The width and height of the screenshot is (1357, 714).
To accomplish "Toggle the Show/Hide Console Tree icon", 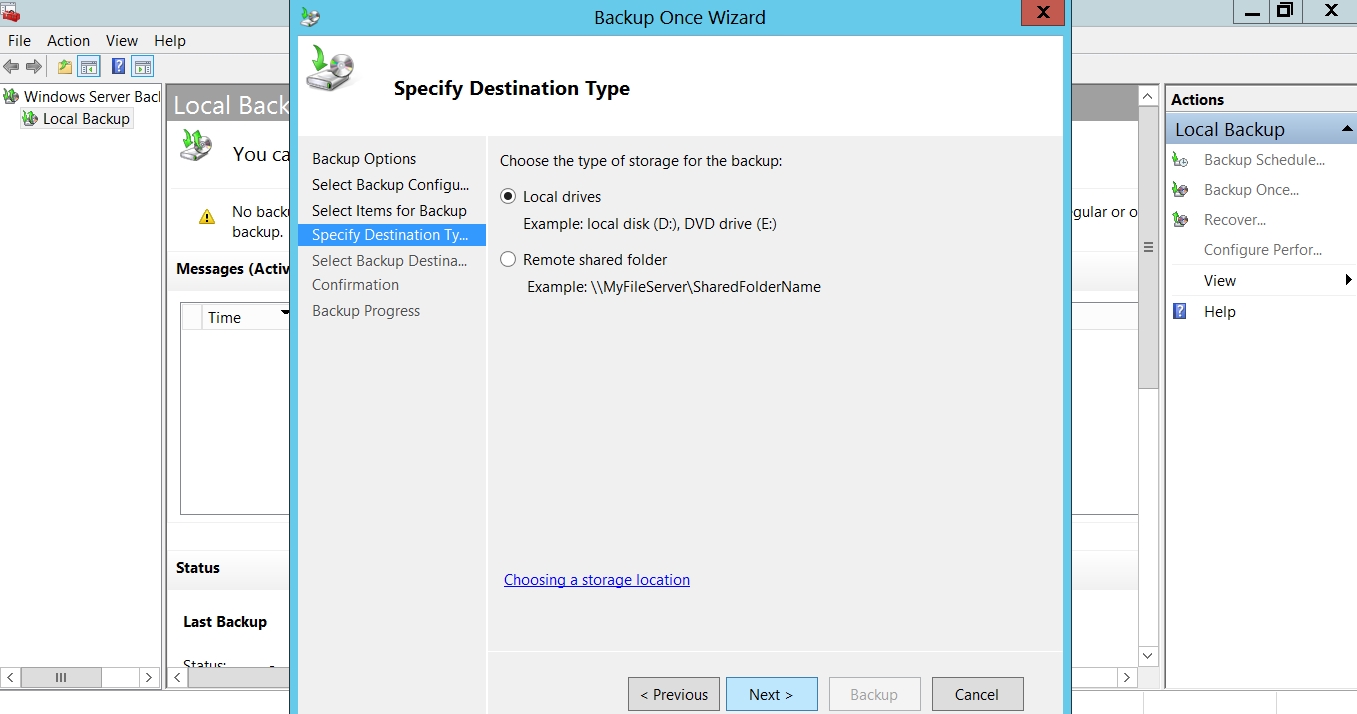I will pyautogui.click(x=89, y=67).
